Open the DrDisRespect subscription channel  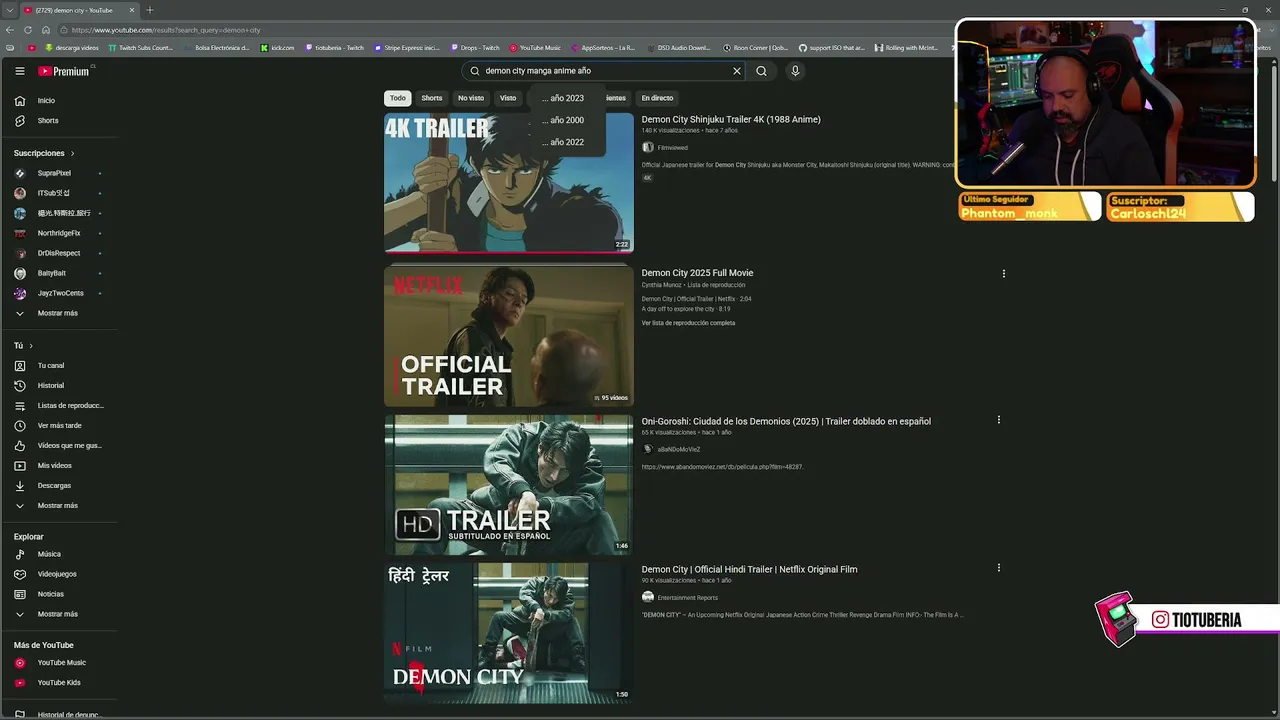pos(59,253)
